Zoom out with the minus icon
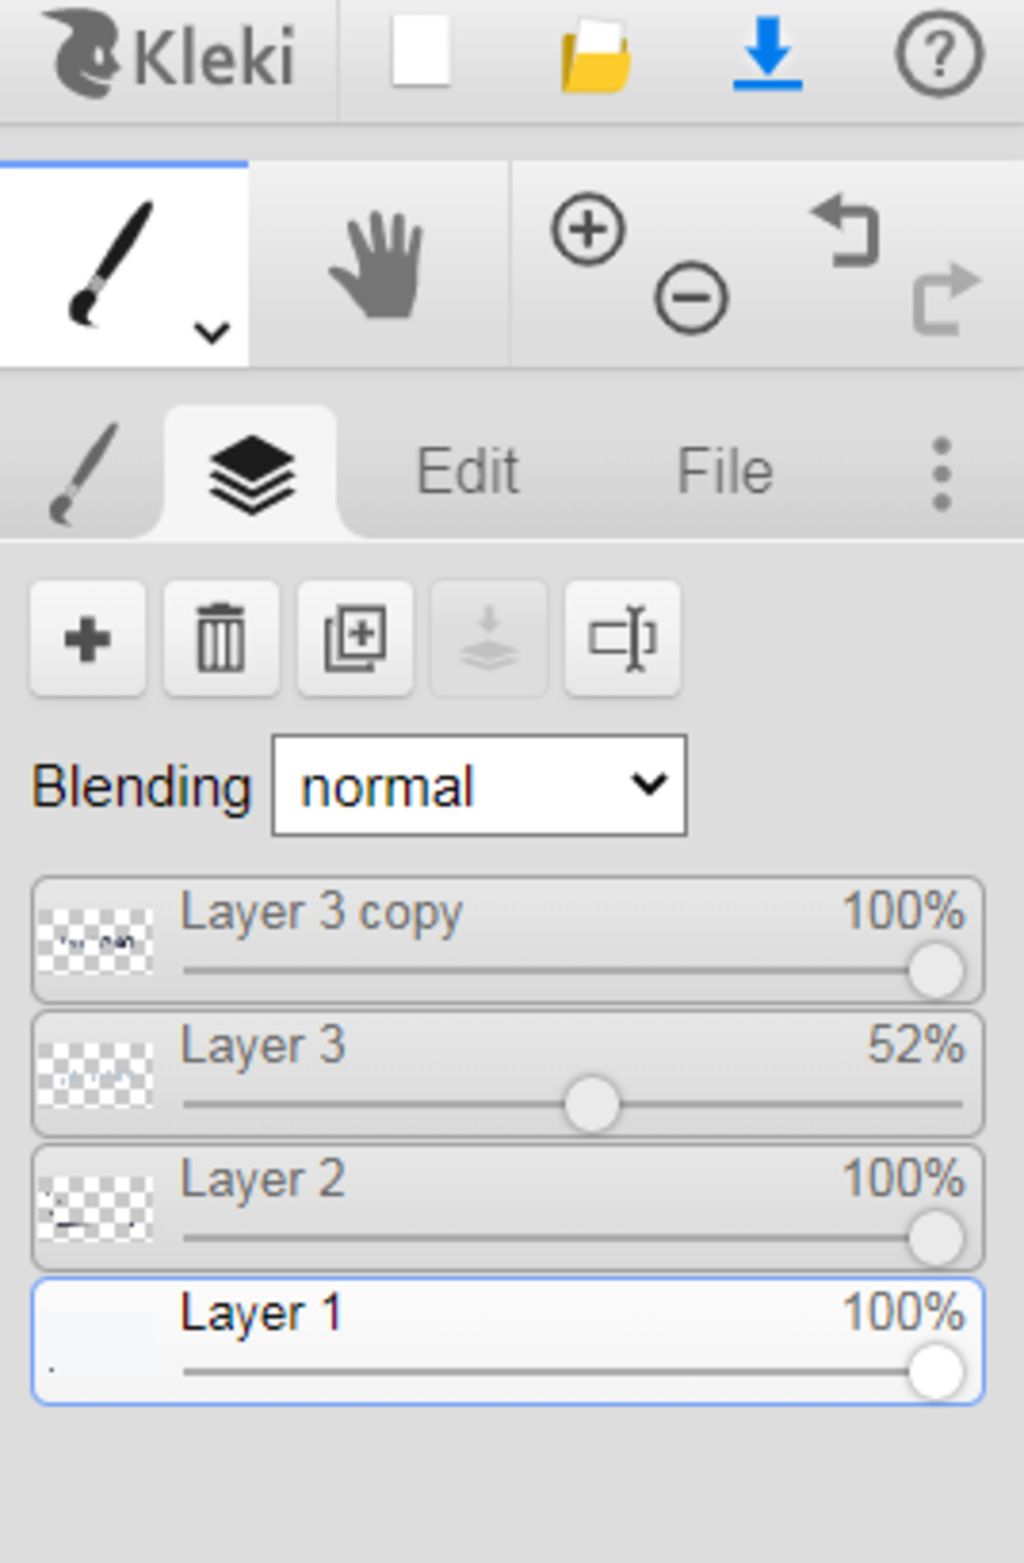 coord(690,297)
